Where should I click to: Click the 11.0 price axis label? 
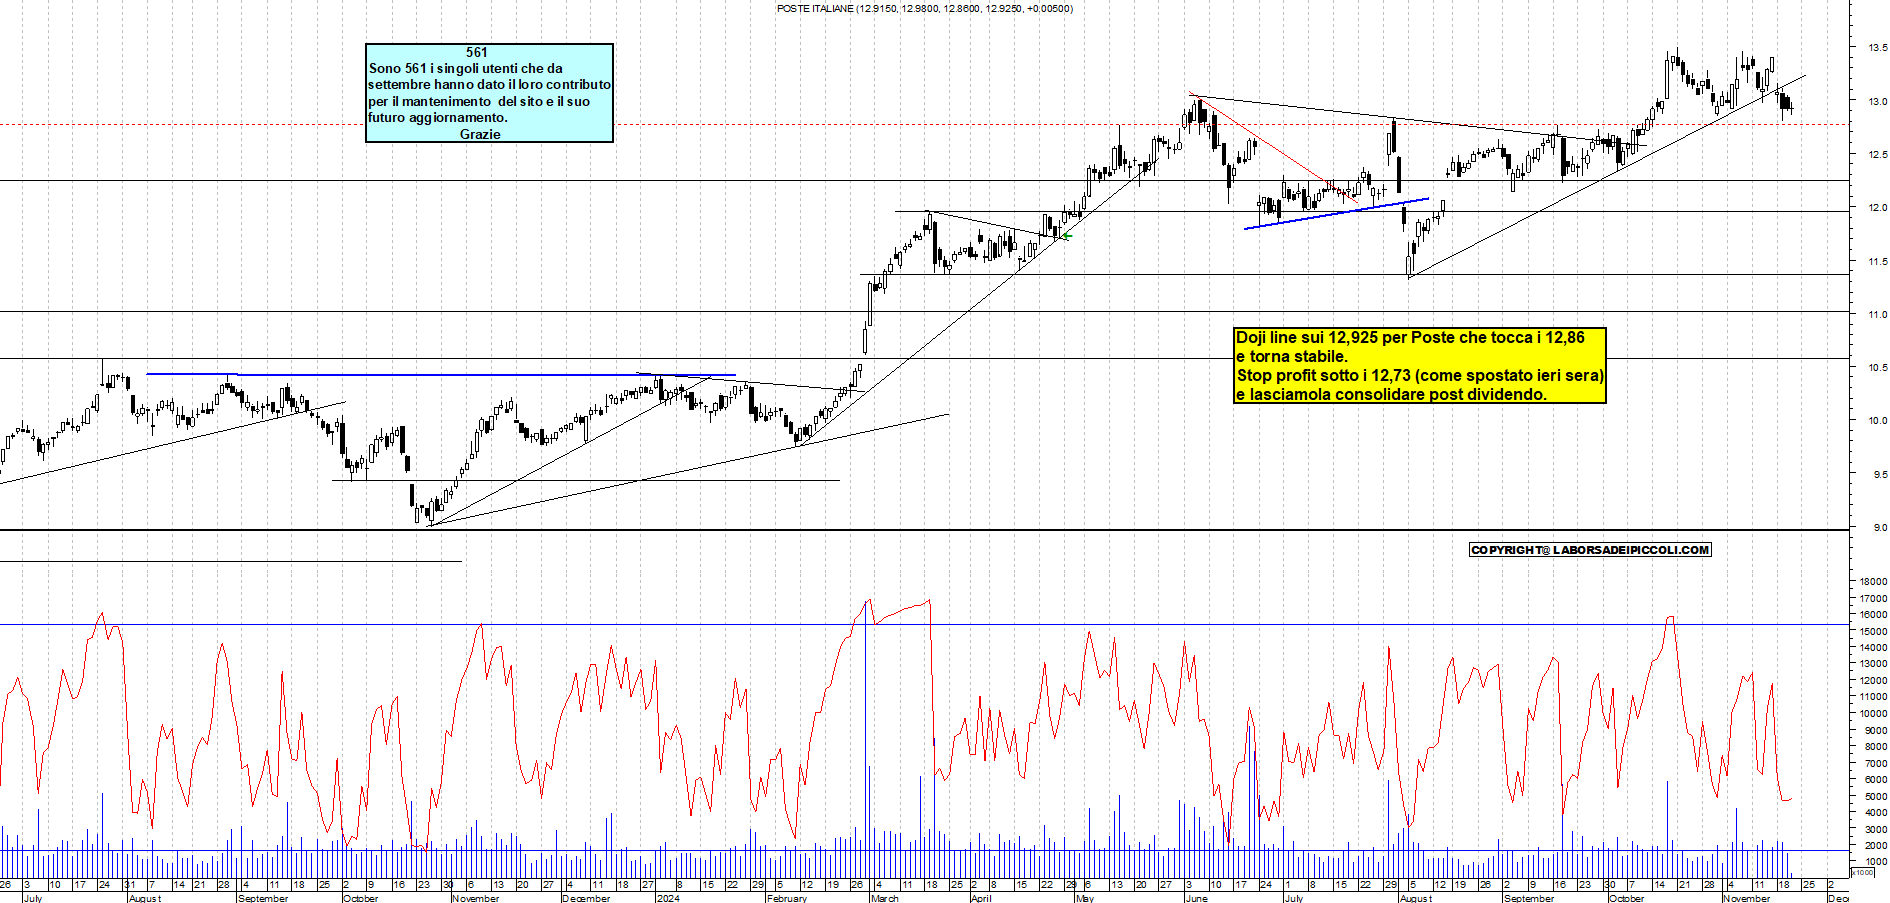coord(1877,314)
